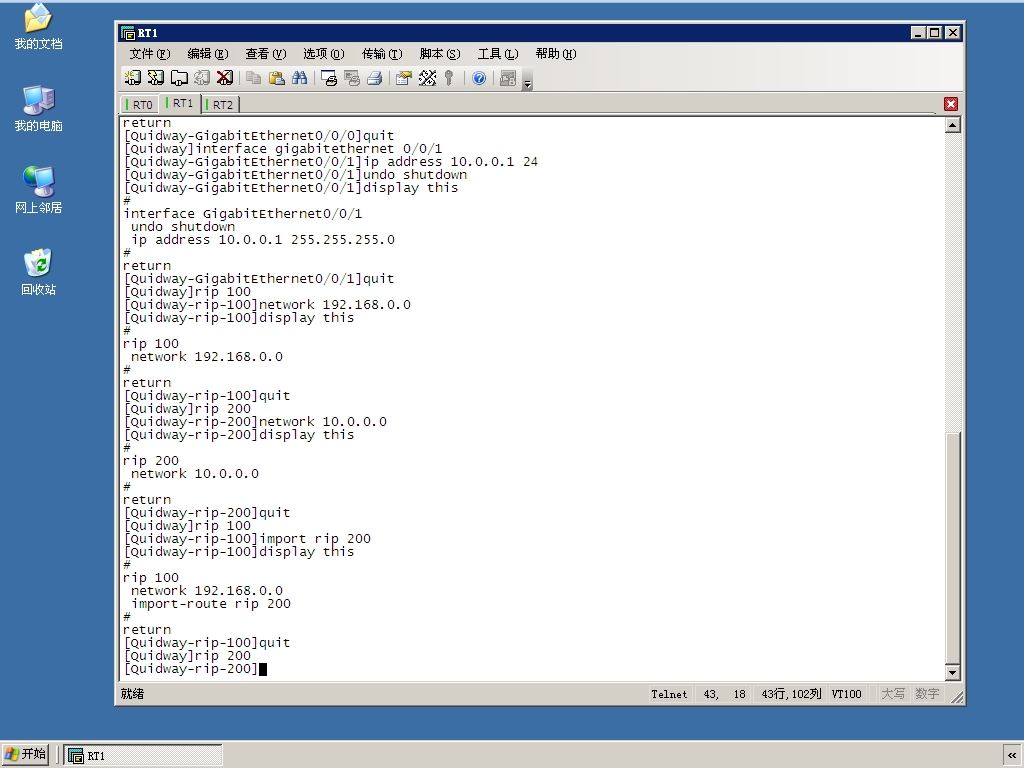Click the Quick Connect lightning icon

click(155, 78)
